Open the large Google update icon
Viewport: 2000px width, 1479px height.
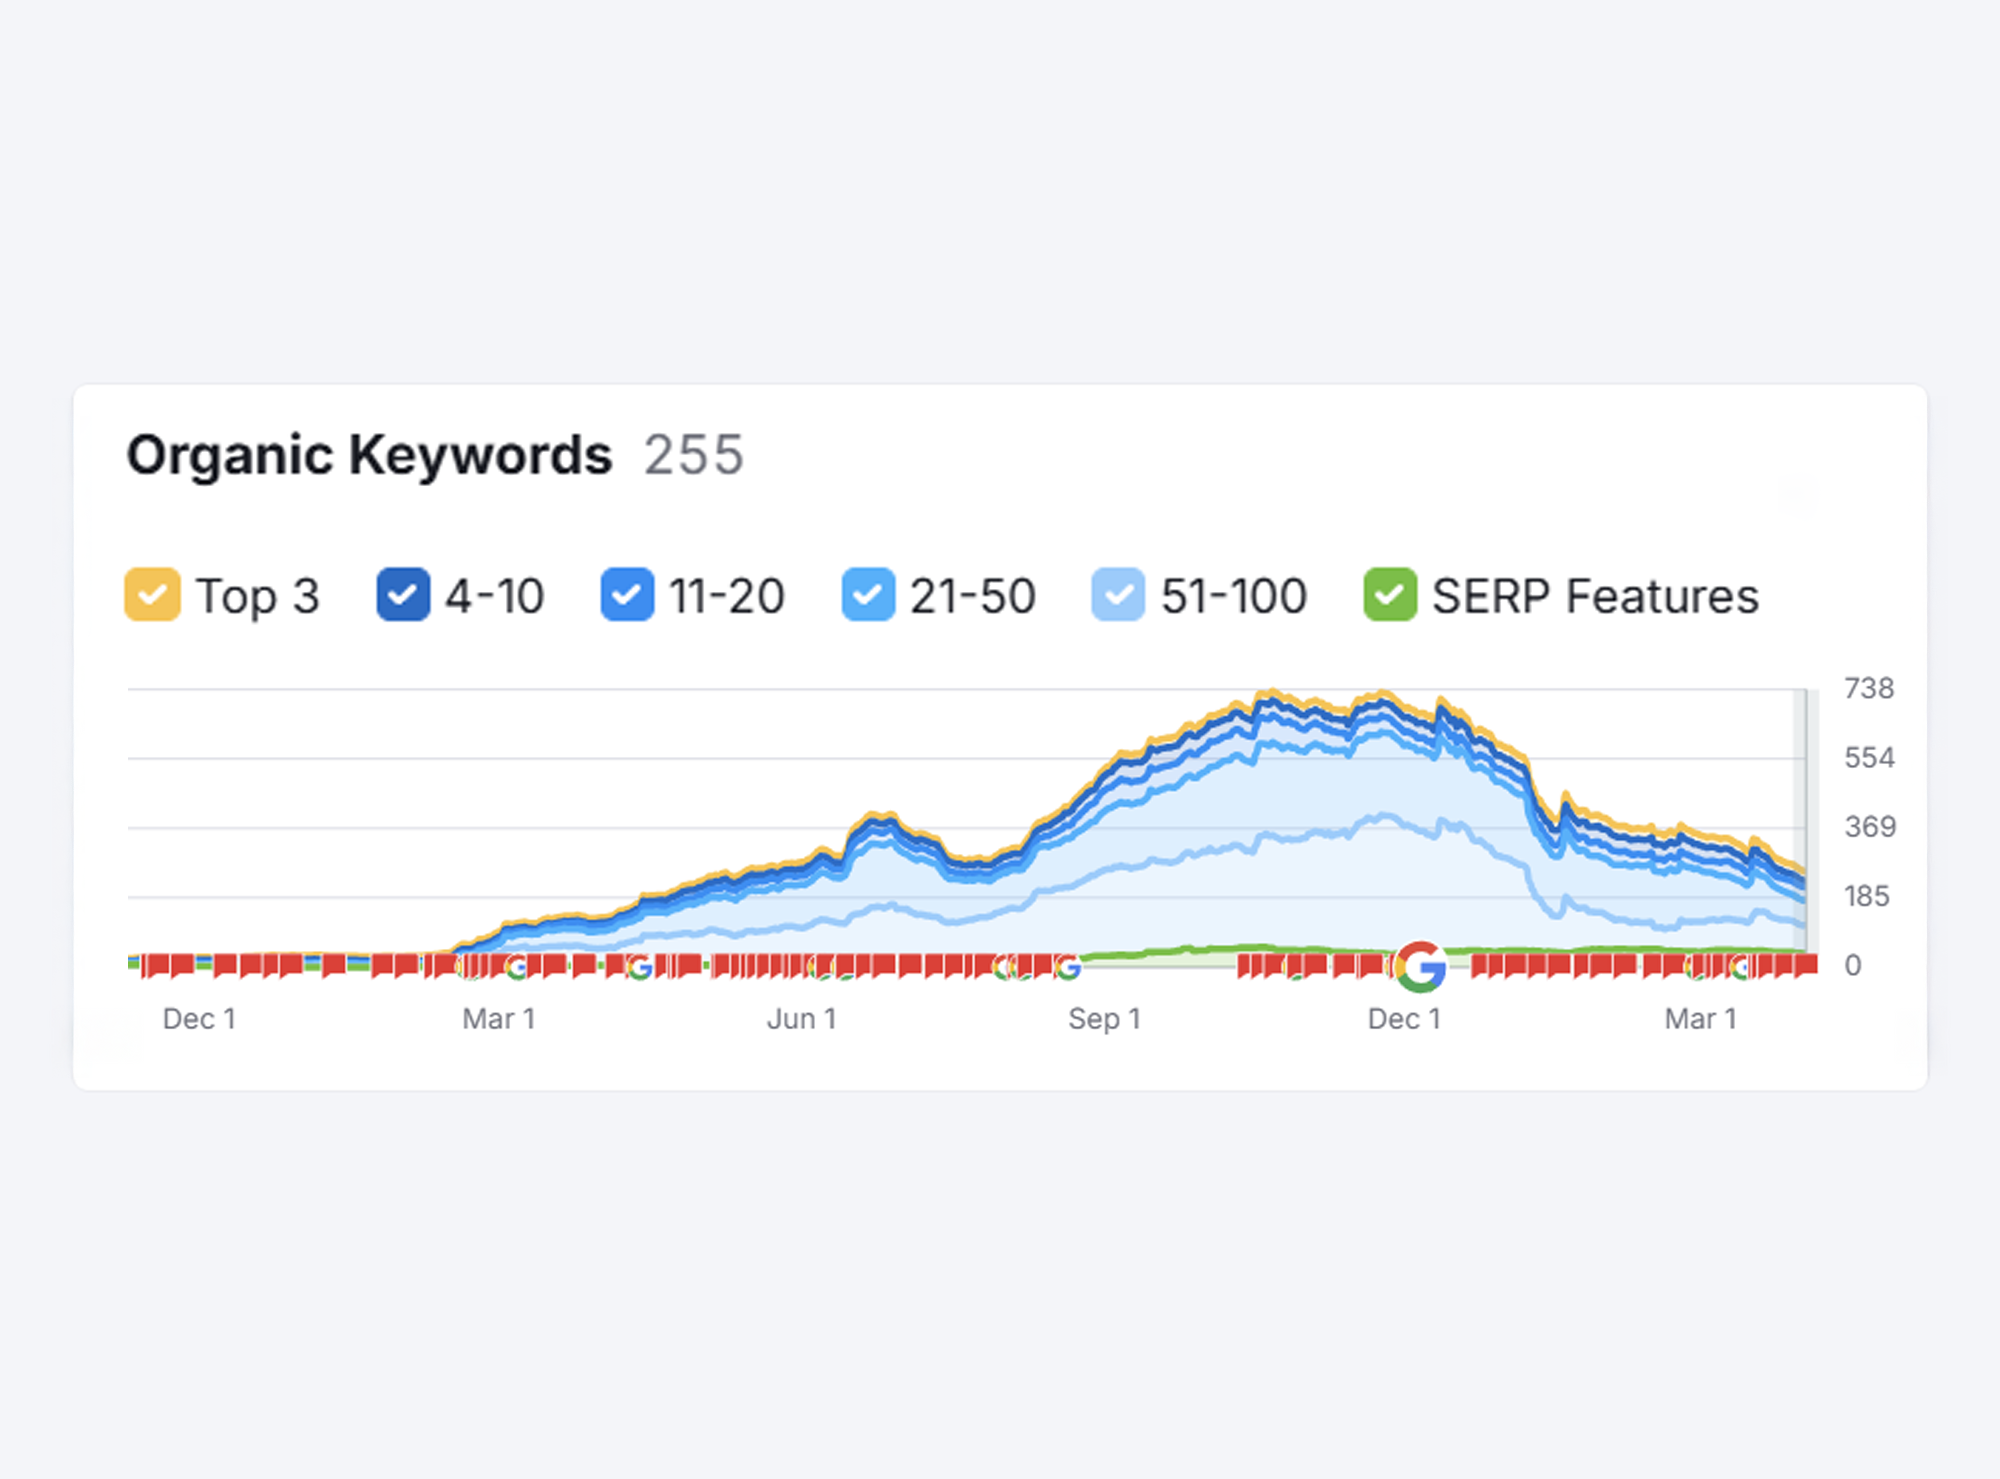click(1421, 966)
